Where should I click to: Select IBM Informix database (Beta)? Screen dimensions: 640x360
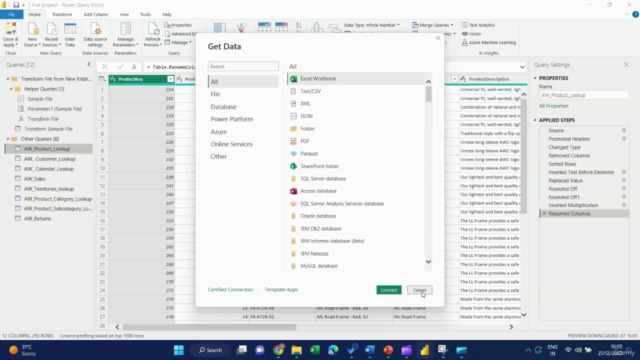(x=332, y=241)
